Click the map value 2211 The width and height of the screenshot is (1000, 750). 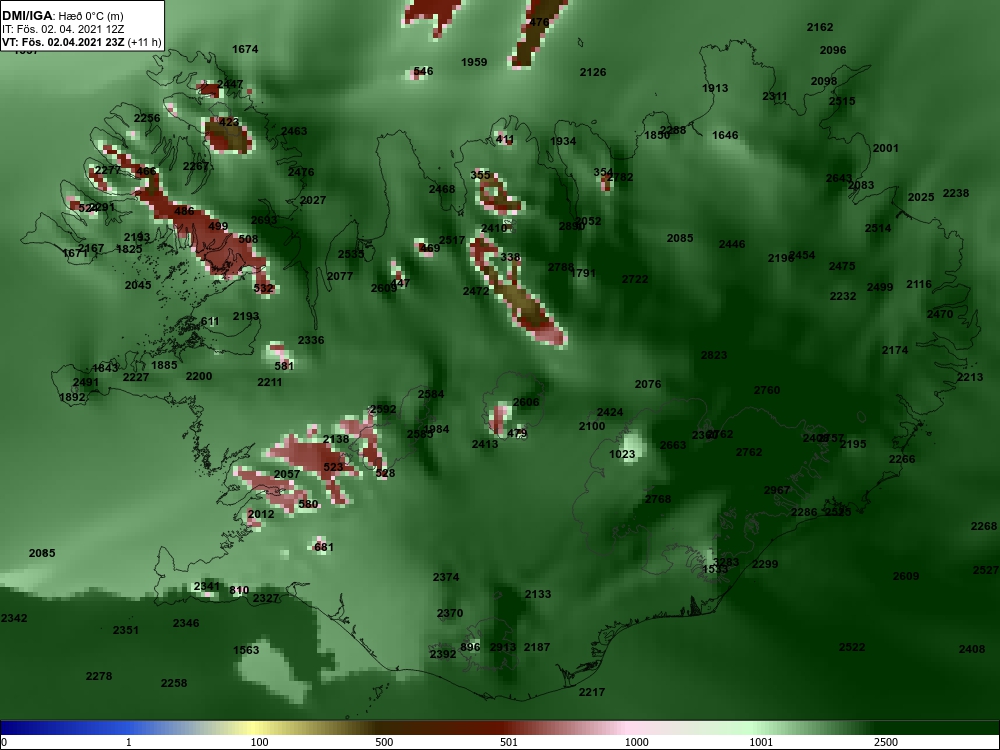click(270, 383)
